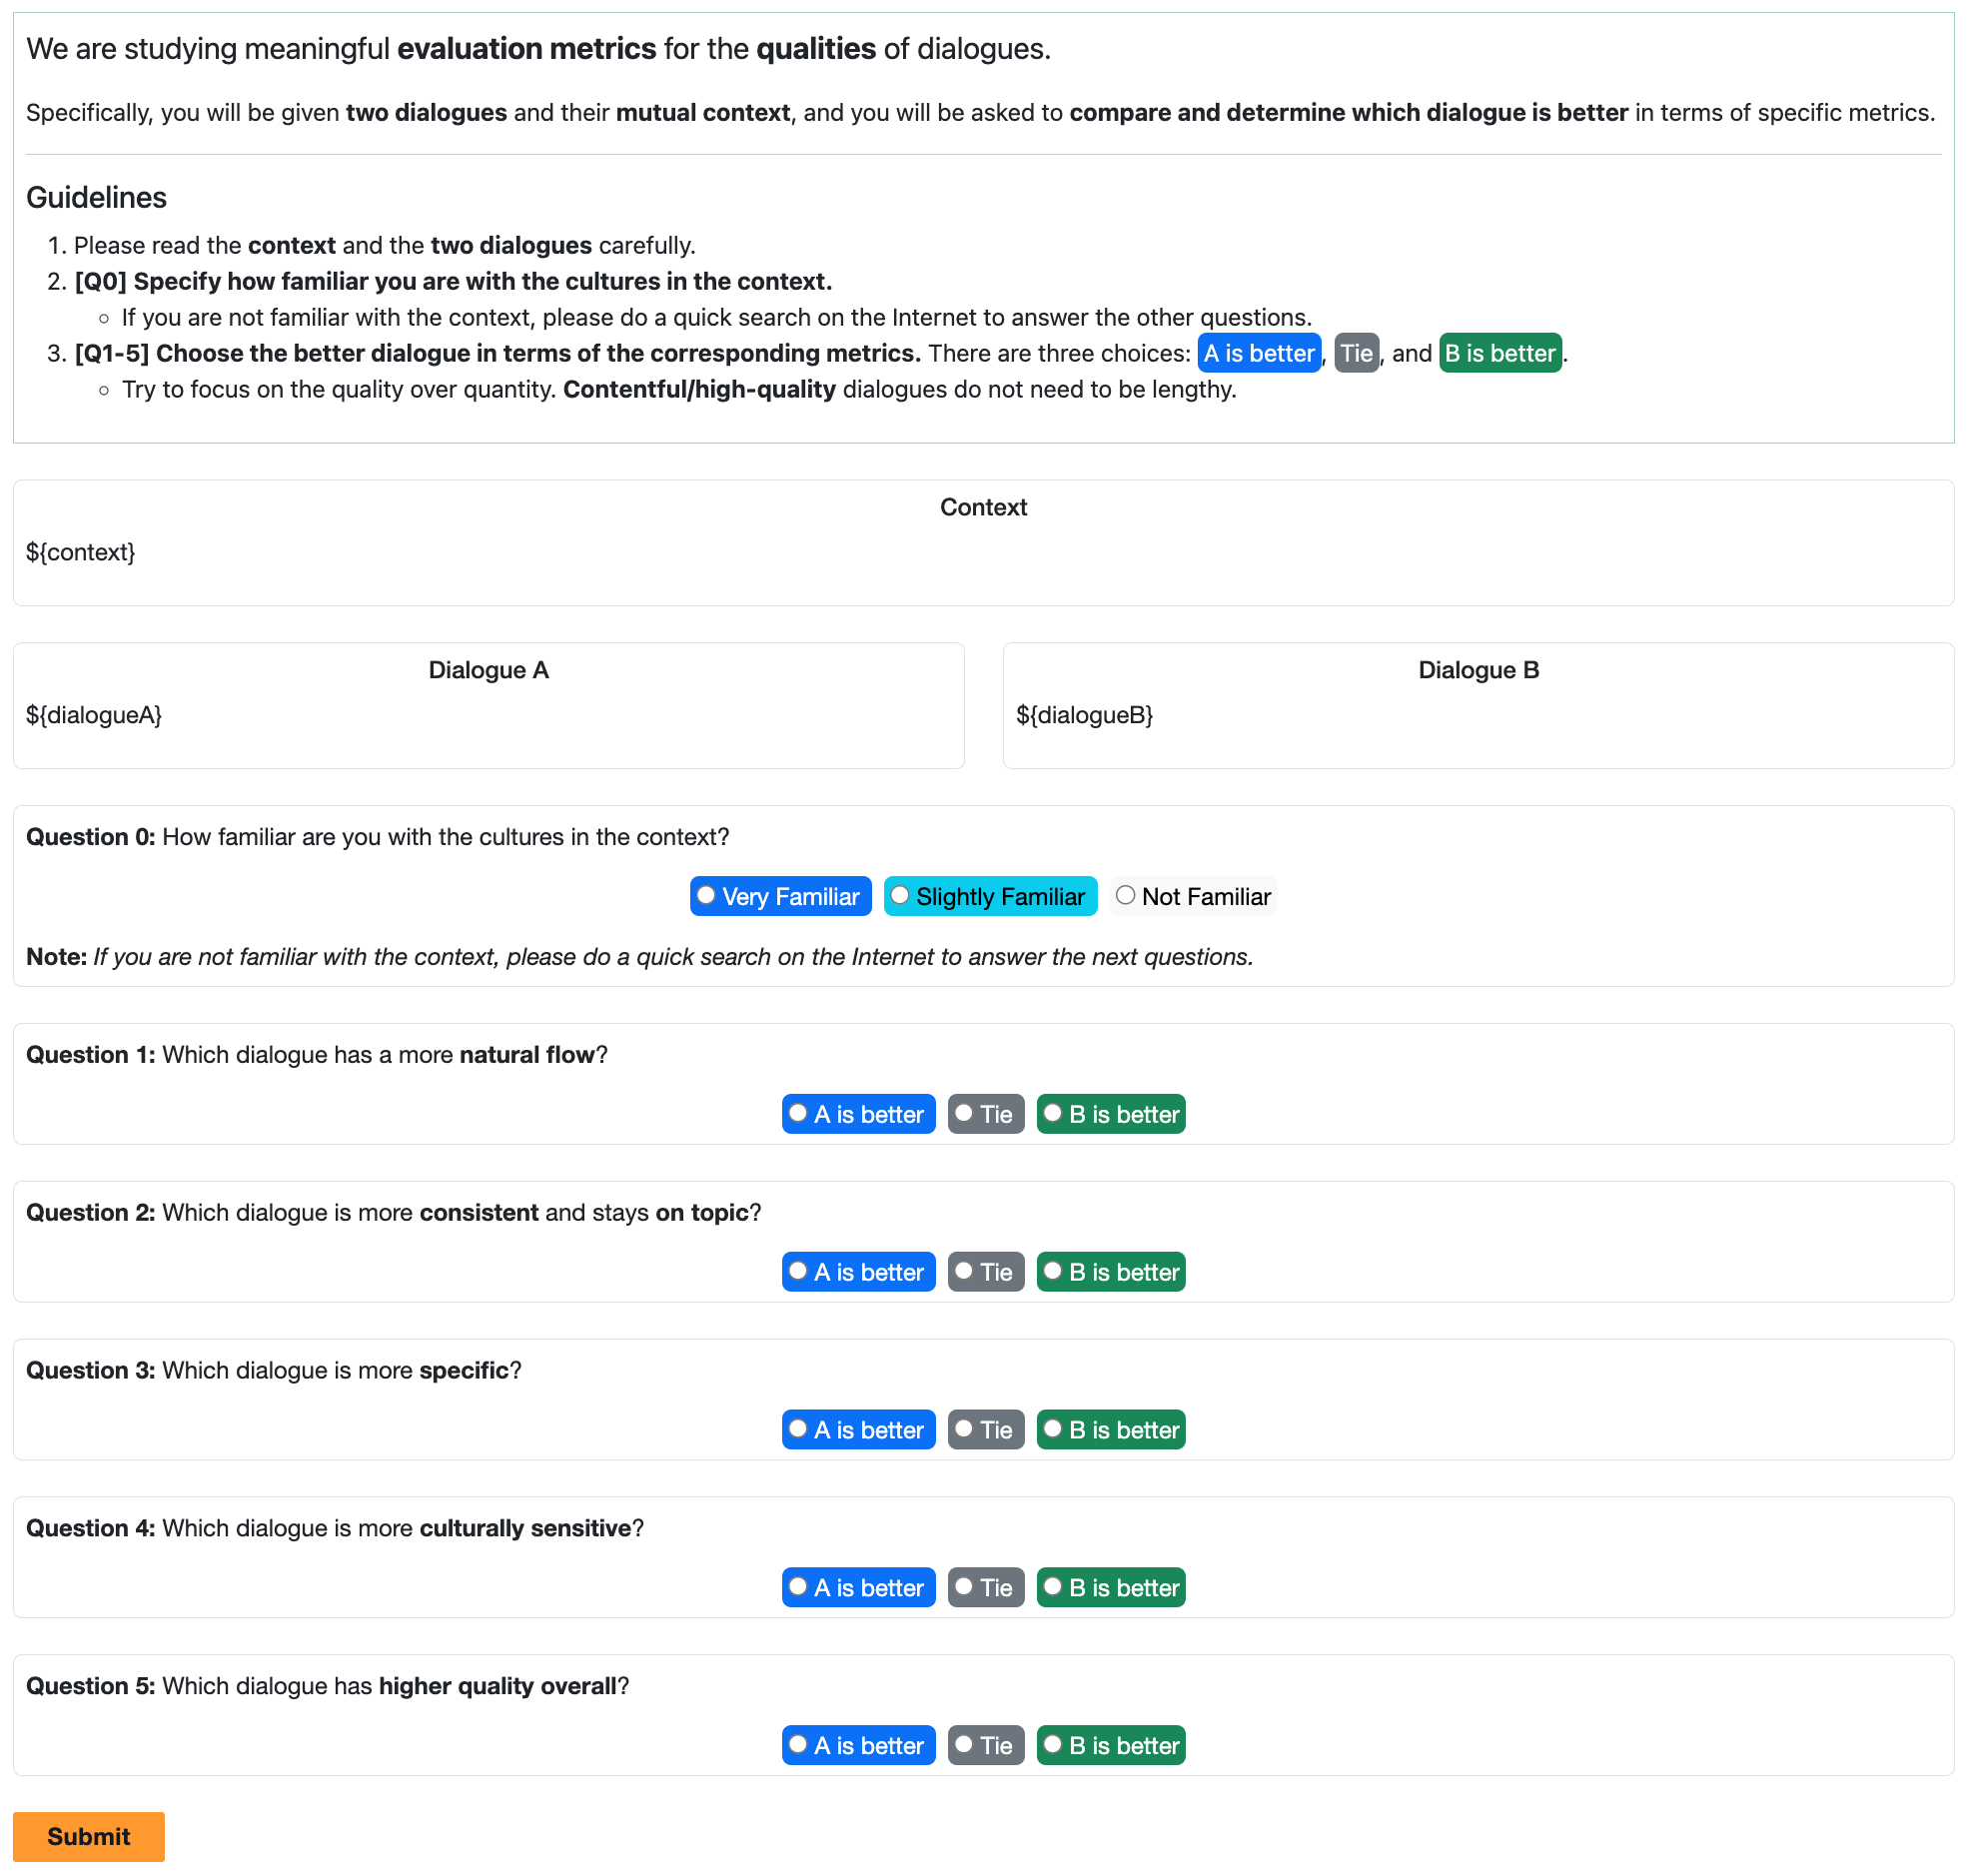
Task: Pick Tie for higher quality overall
Action: (964, 1745)
